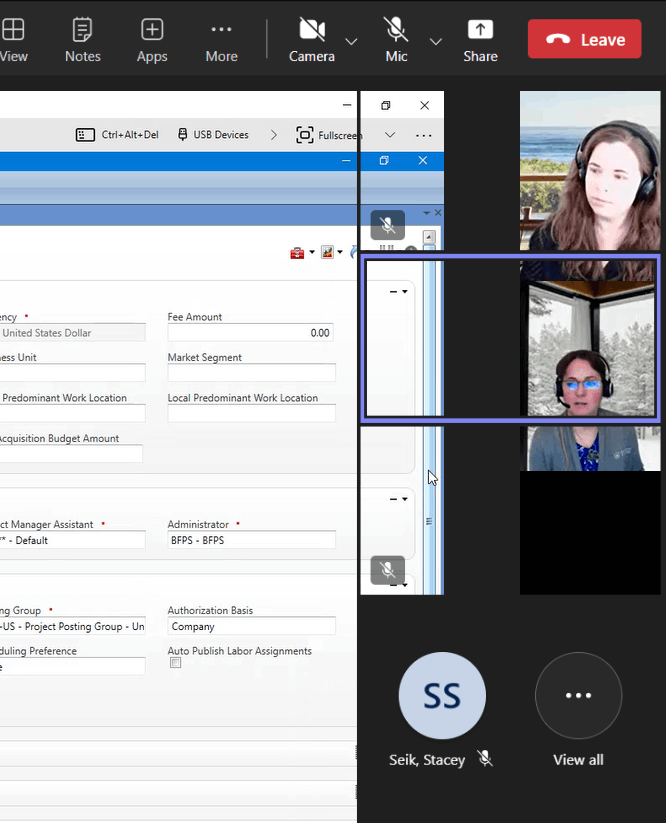Open USB Devices menu
666x823 pixels.
[213, 135]
